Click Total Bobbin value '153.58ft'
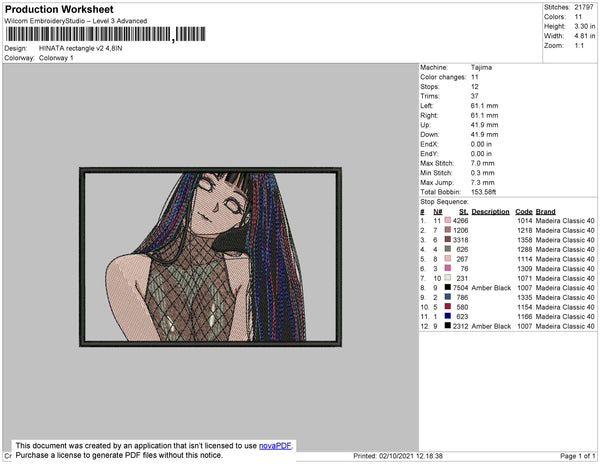Viewport: 600px width, 464px height. tap(483, 192)
